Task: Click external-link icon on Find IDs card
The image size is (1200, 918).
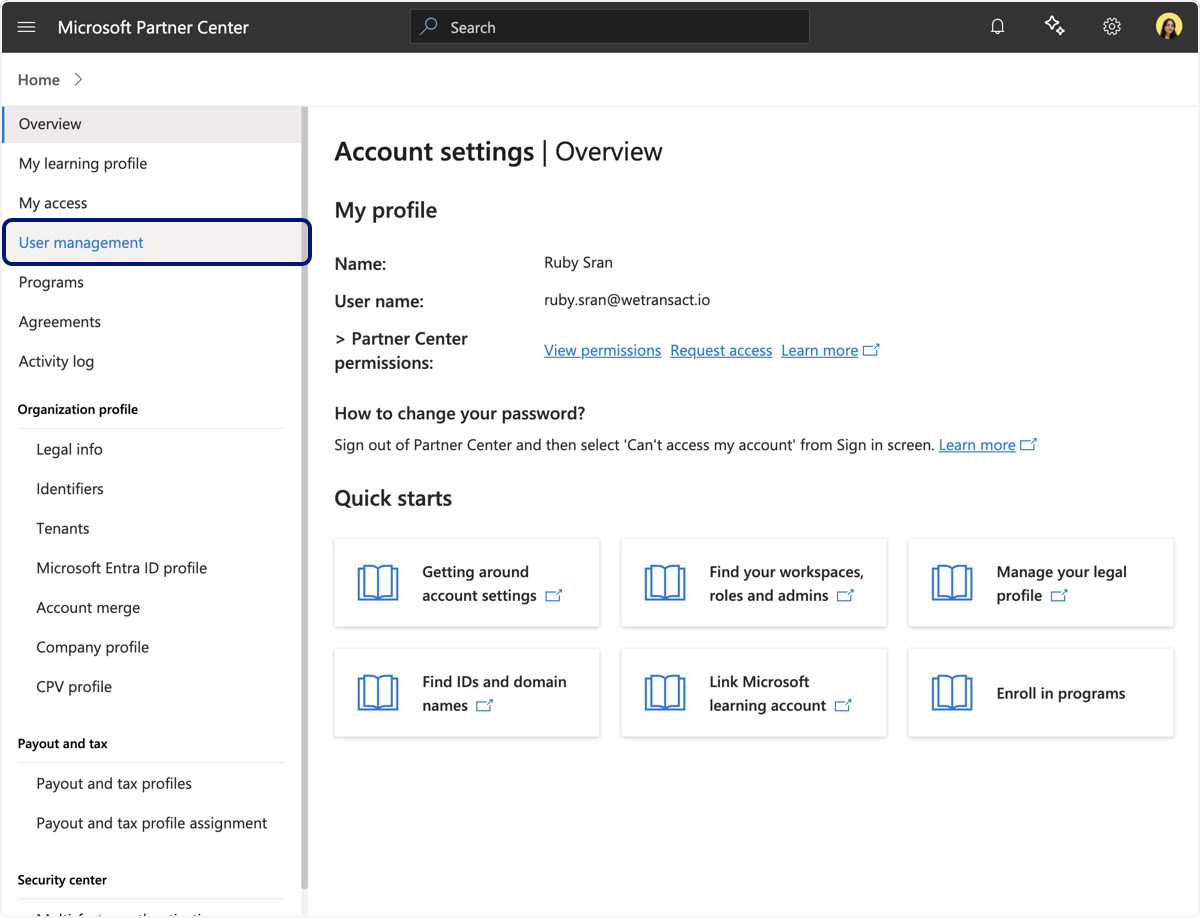Action: point(485,706)
